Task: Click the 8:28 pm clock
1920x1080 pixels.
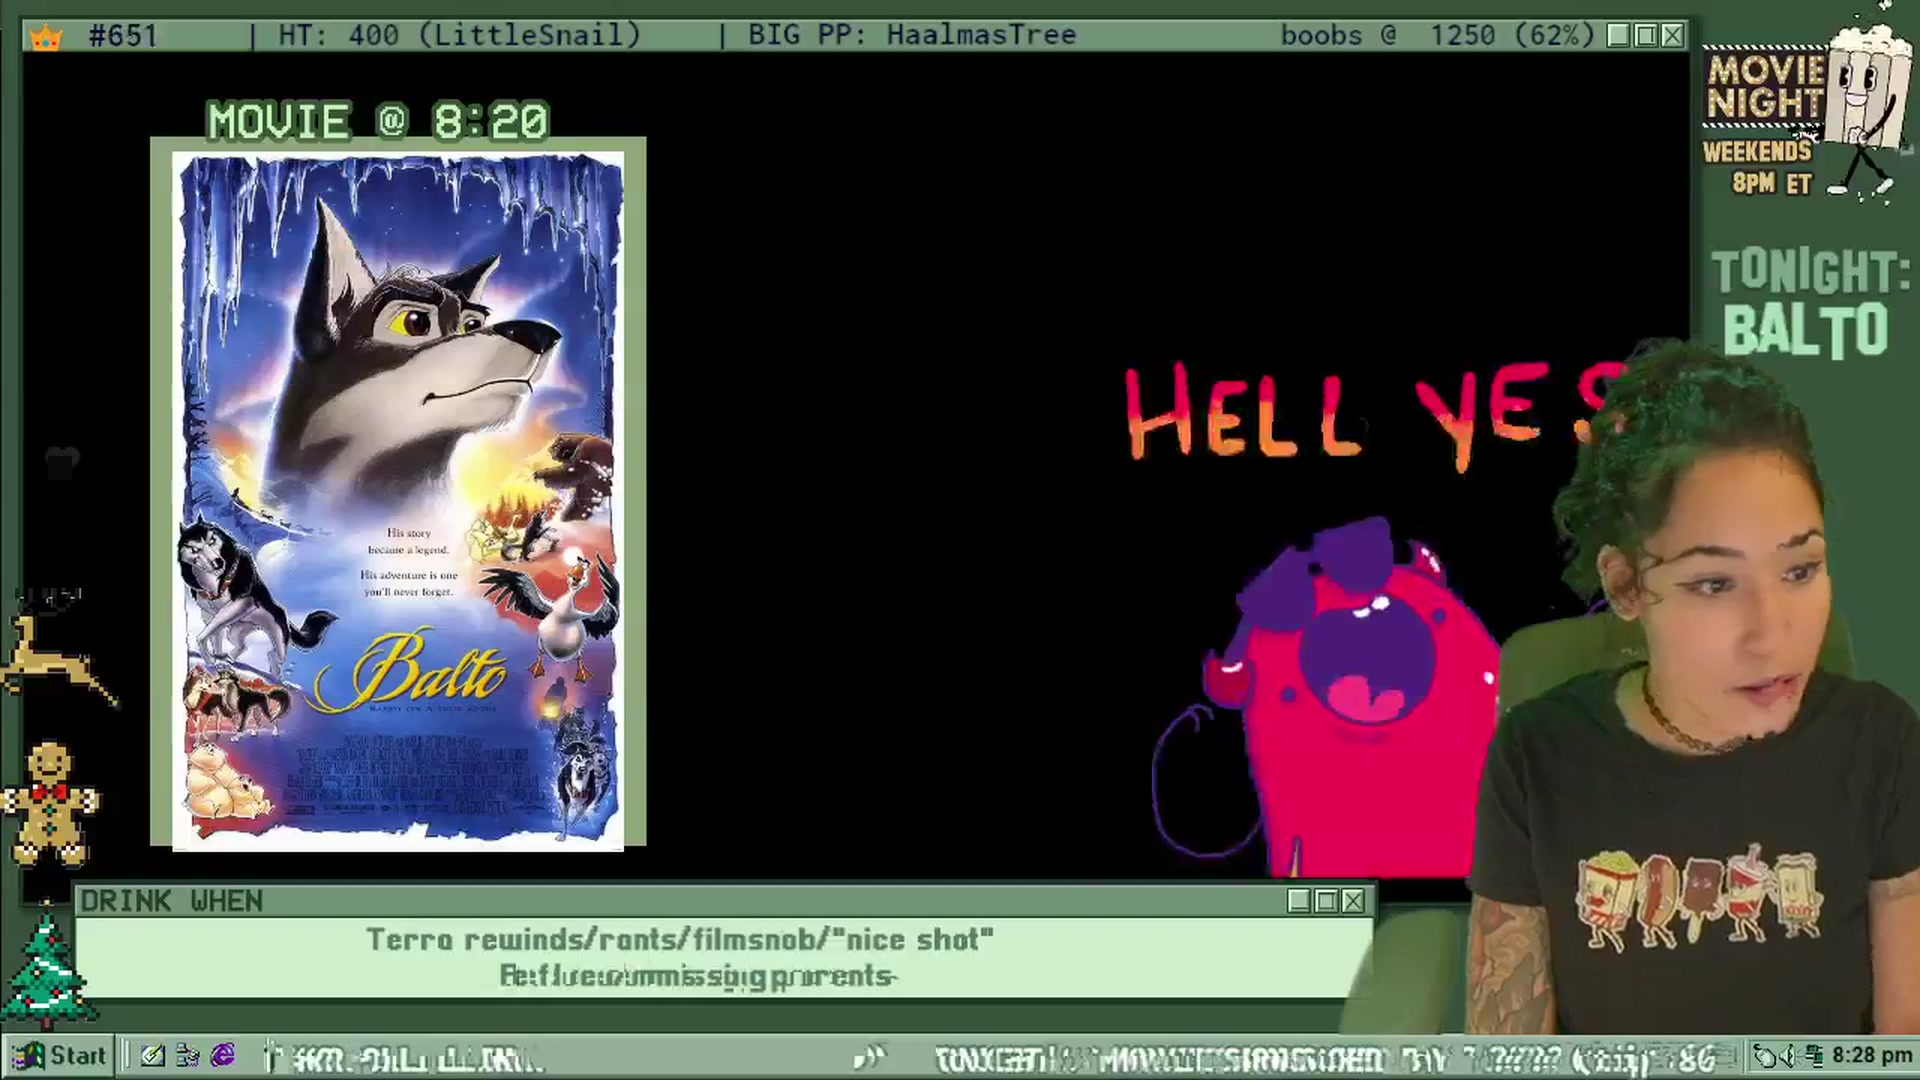Action: [x=1872, y=1055]
